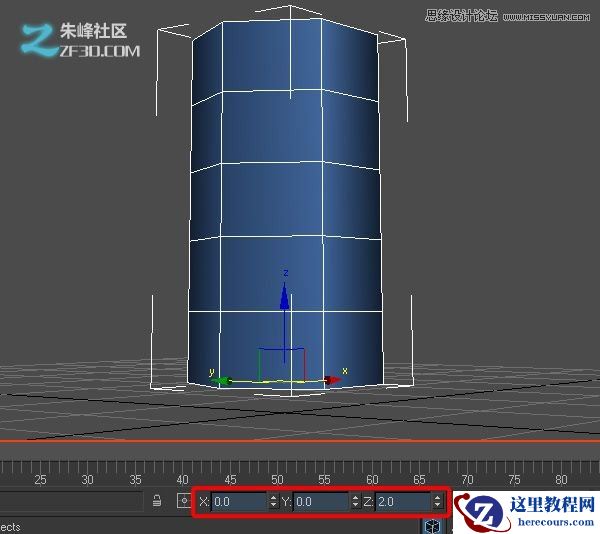Click the Z coordinate spinner arrows
Image resolution: width=600 pixels, height=534 pixels.
click(438, 501)
